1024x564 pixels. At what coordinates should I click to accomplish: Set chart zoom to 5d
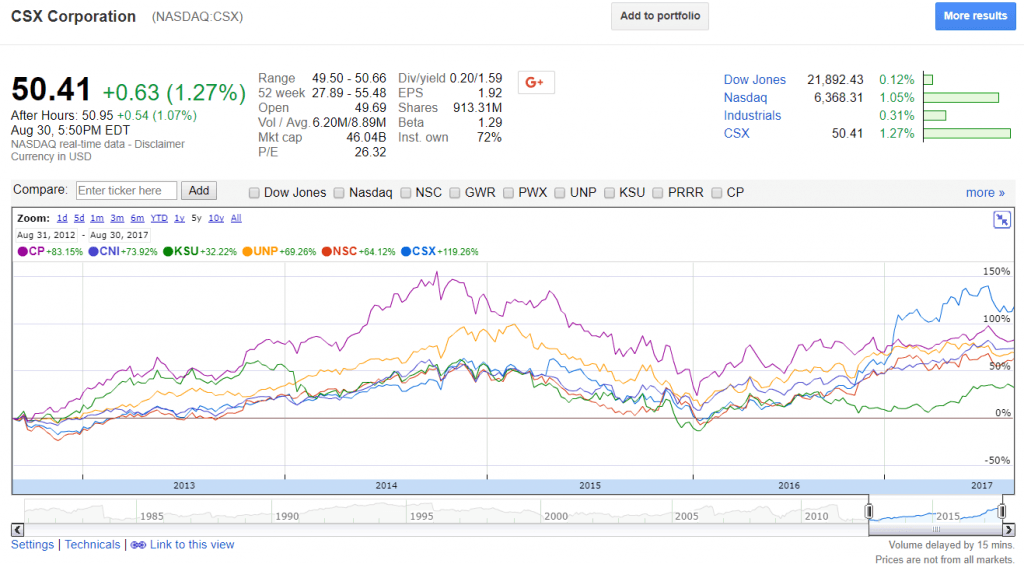pos(79,218)
